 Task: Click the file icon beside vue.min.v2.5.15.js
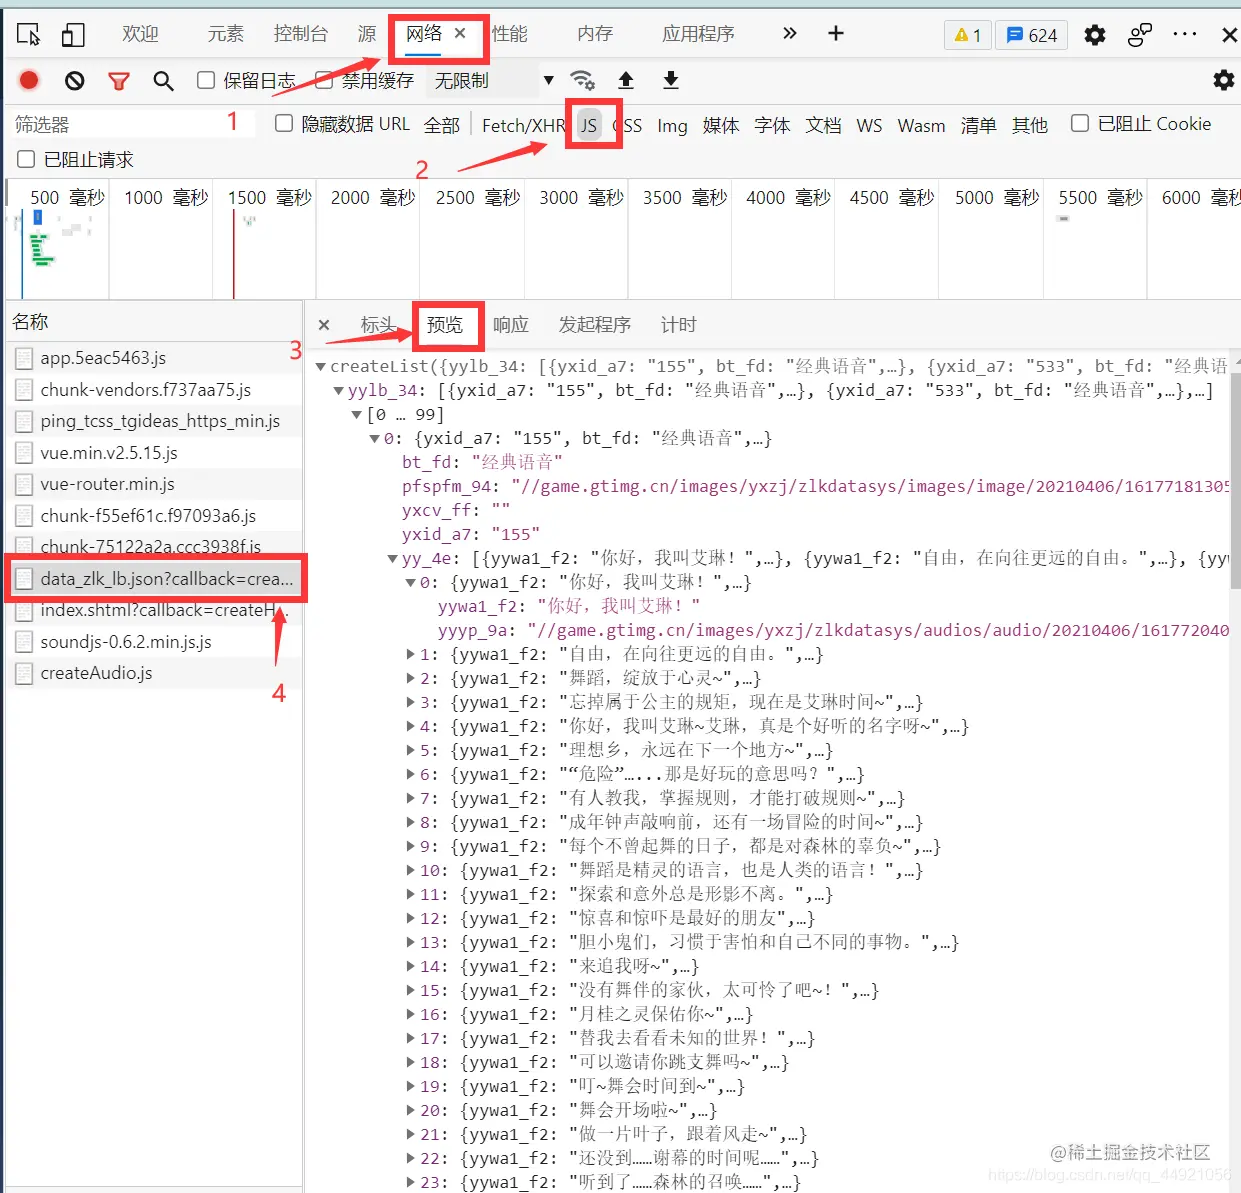24,453
